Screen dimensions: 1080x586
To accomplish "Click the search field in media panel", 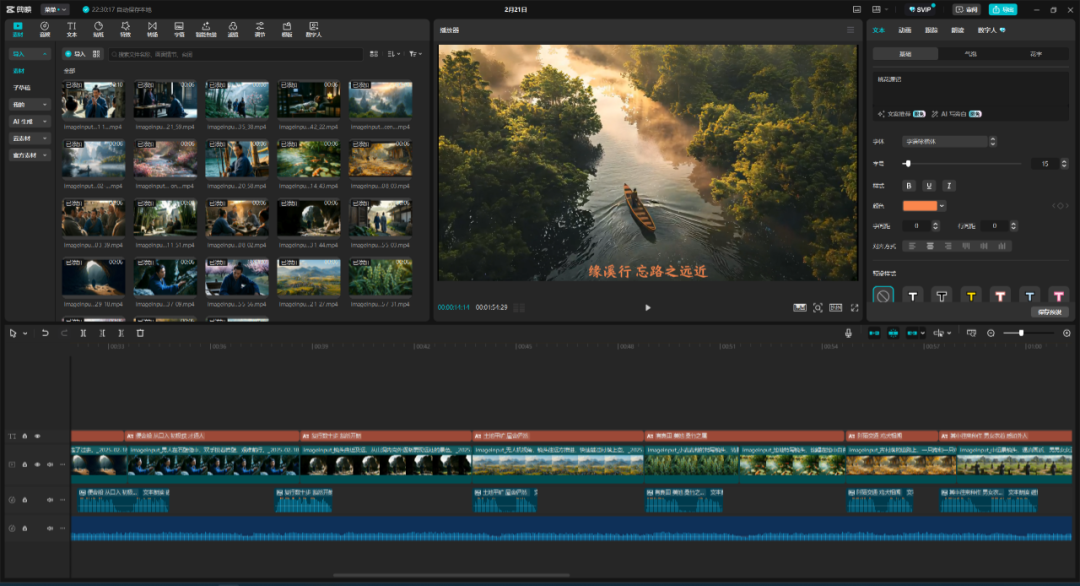I will [236, 54].
